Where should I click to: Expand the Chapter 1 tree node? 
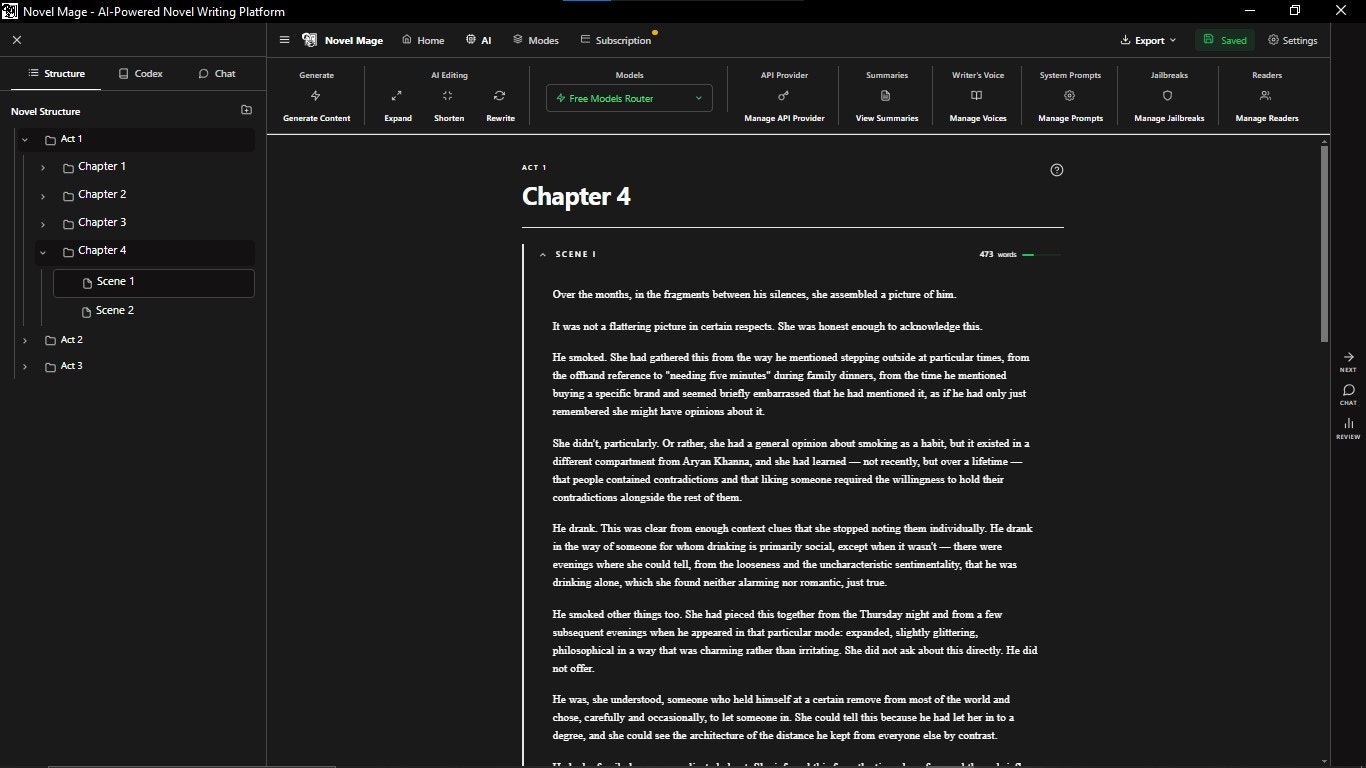click(43, 168)
